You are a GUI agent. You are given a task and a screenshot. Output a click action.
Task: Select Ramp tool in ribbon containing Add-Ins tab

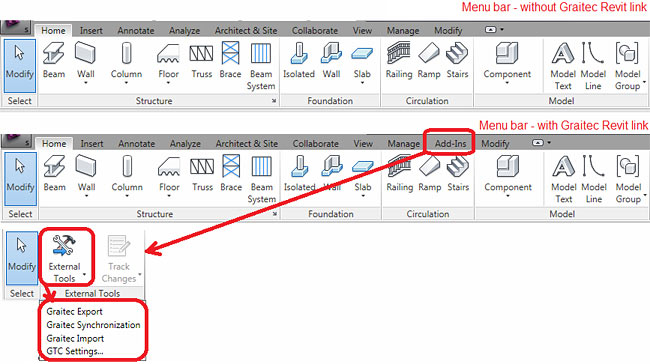click(429, 173)
